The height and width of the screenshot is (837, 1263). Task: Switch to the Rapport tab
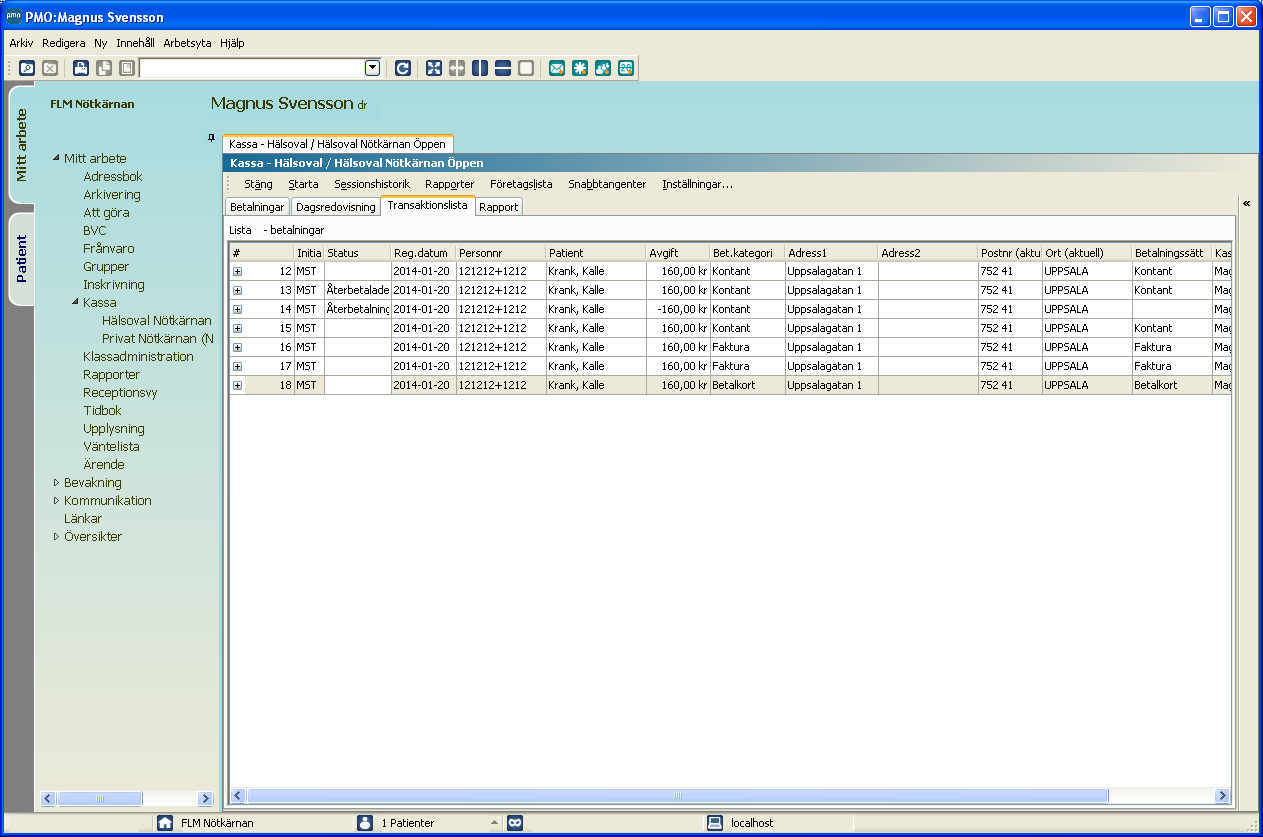click(x=499, y=207)
